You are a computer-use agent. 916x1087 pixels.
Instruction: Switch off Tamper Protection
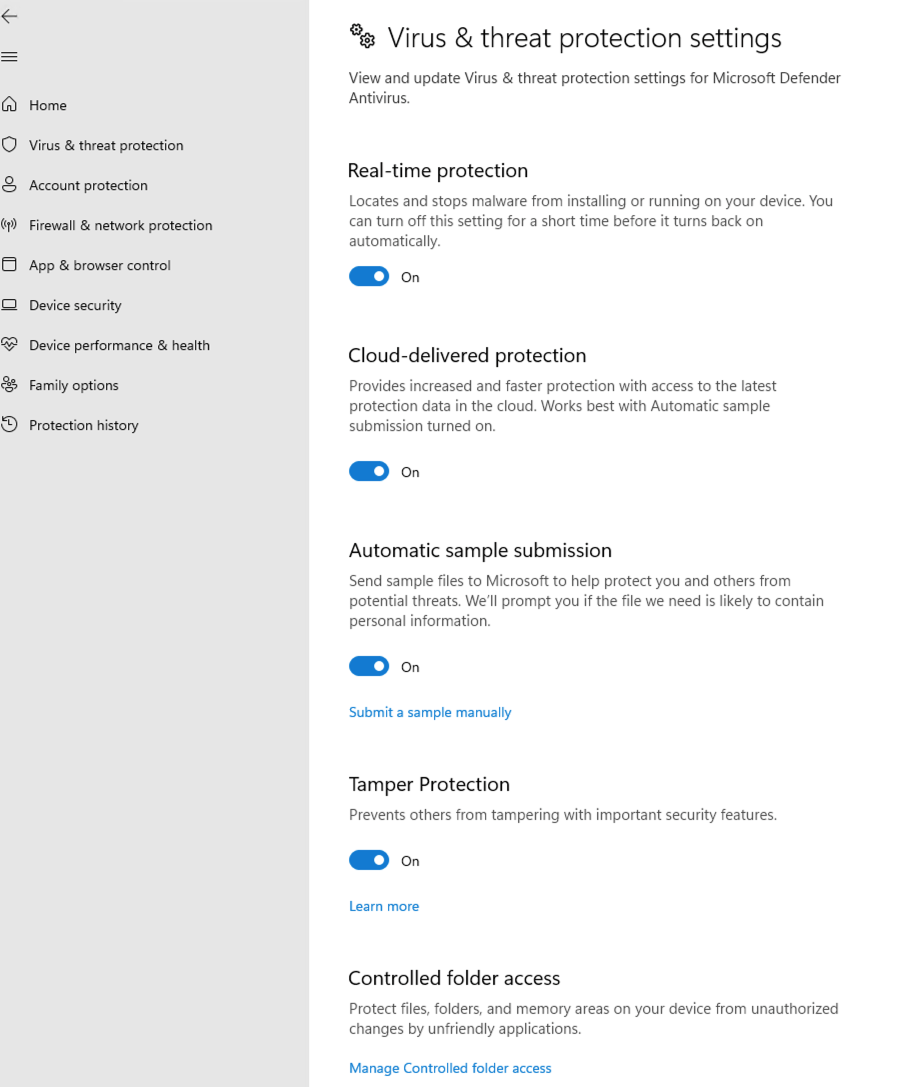[368, 860]
